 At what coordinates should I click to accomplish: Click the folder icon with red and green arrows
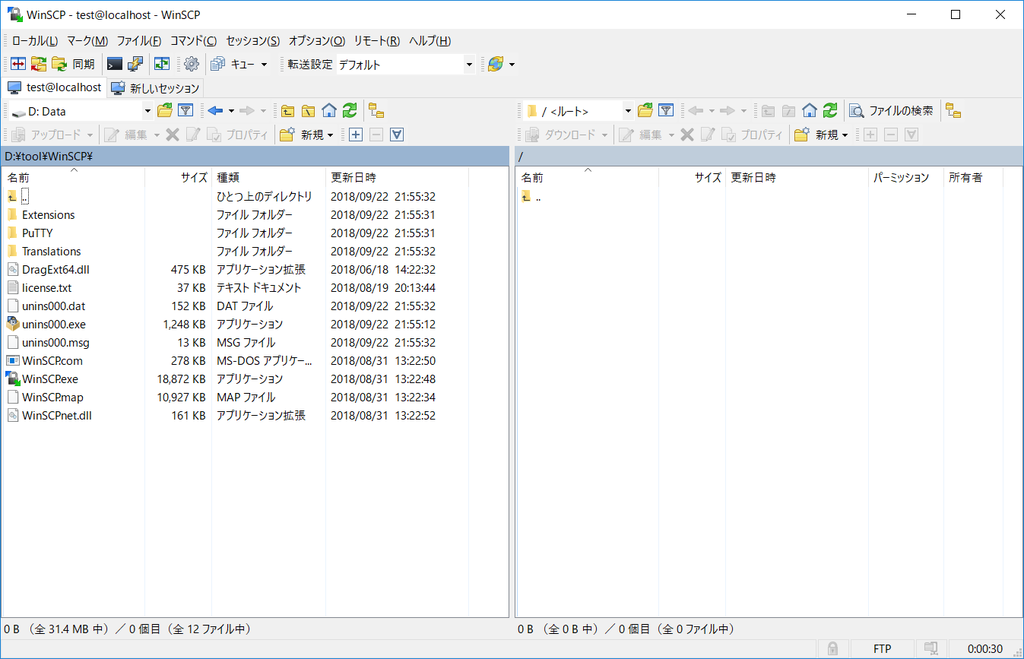pyautogui.click(x=39, y=64)
